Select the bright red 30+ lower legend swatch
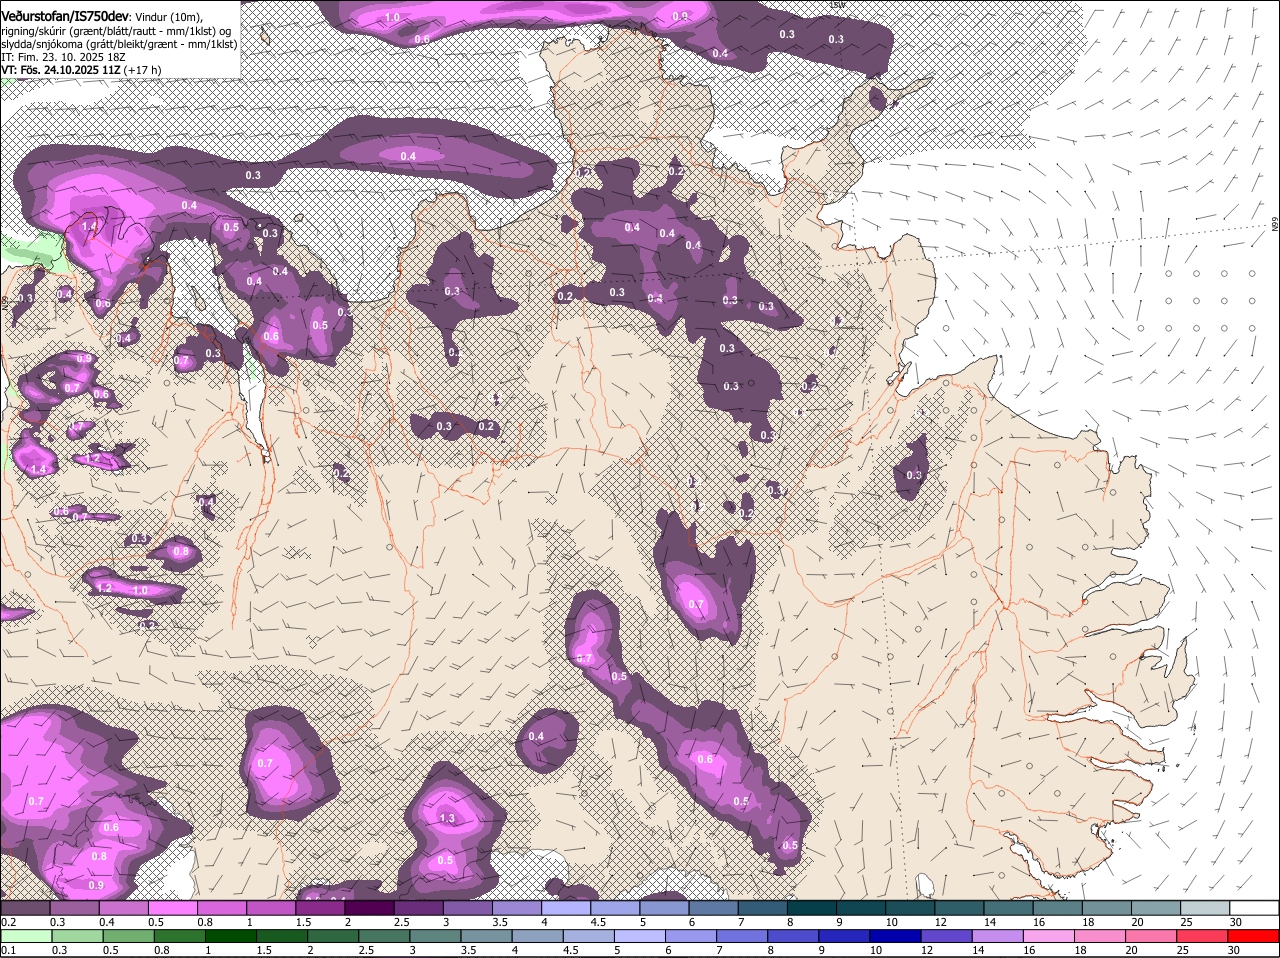Viewport: 1280px width, 958px height. point(1253,937)
